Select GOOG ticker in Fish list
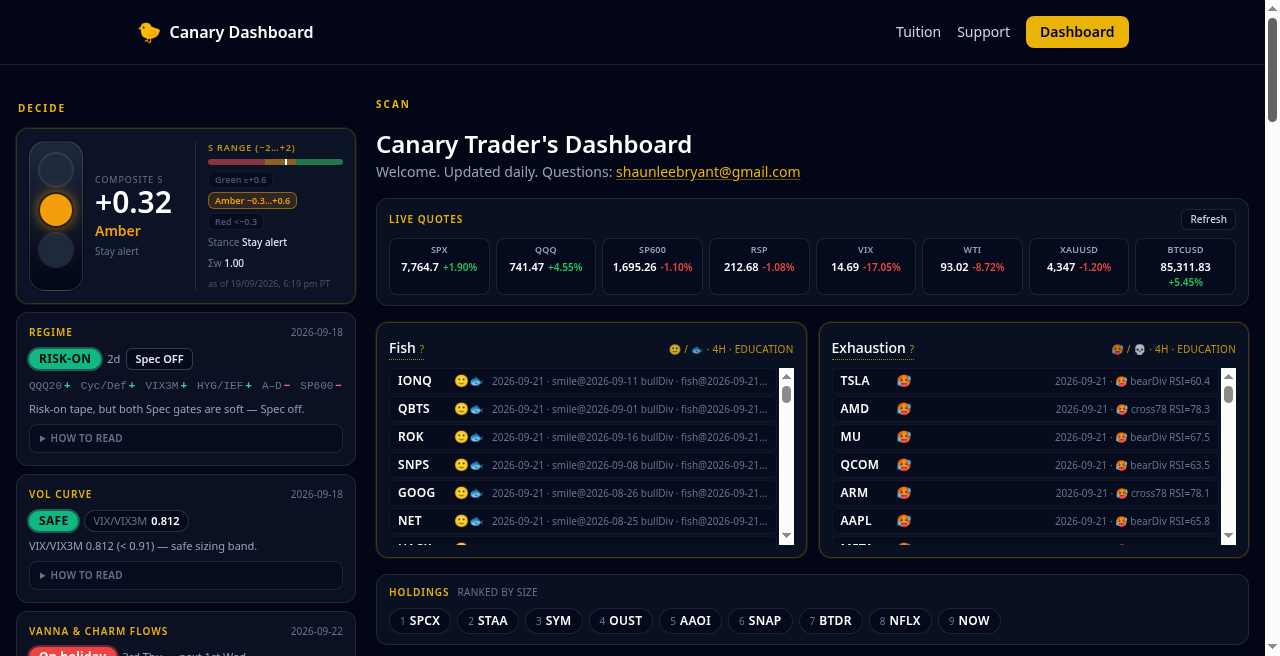 [417, 493]
